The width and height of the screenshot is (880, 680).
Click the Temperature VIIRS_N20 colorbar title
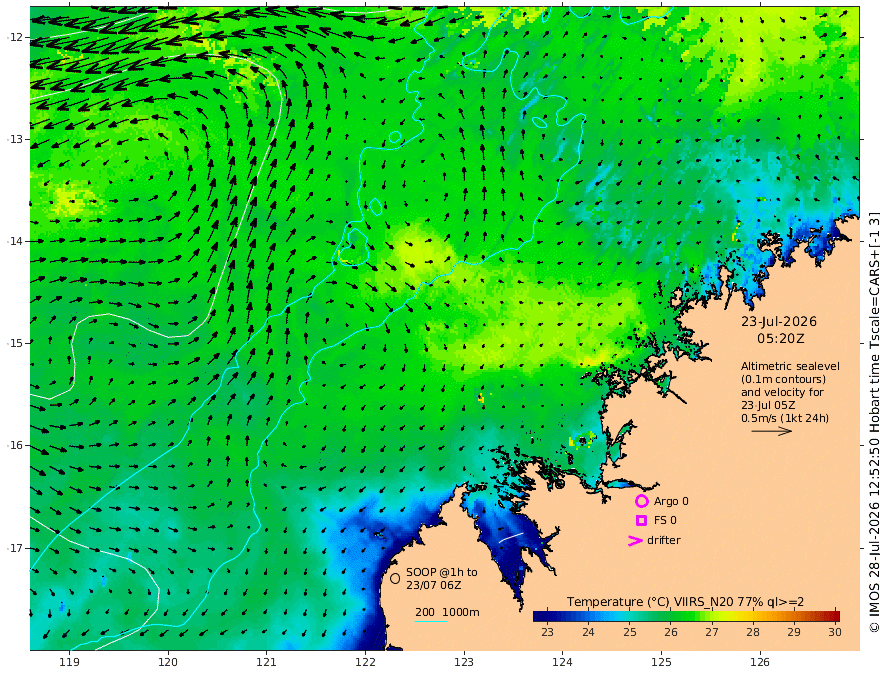685,602
